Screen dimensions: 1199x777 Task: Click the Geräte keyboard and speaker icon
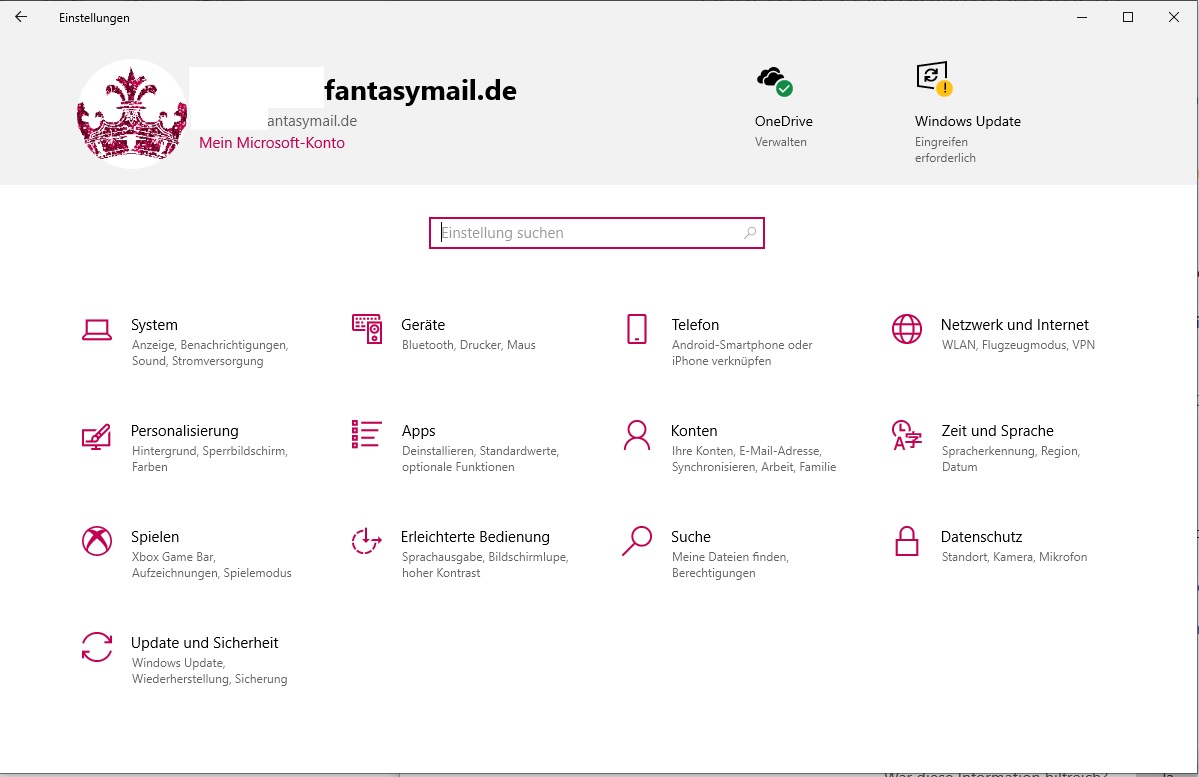tap(367, 329)
